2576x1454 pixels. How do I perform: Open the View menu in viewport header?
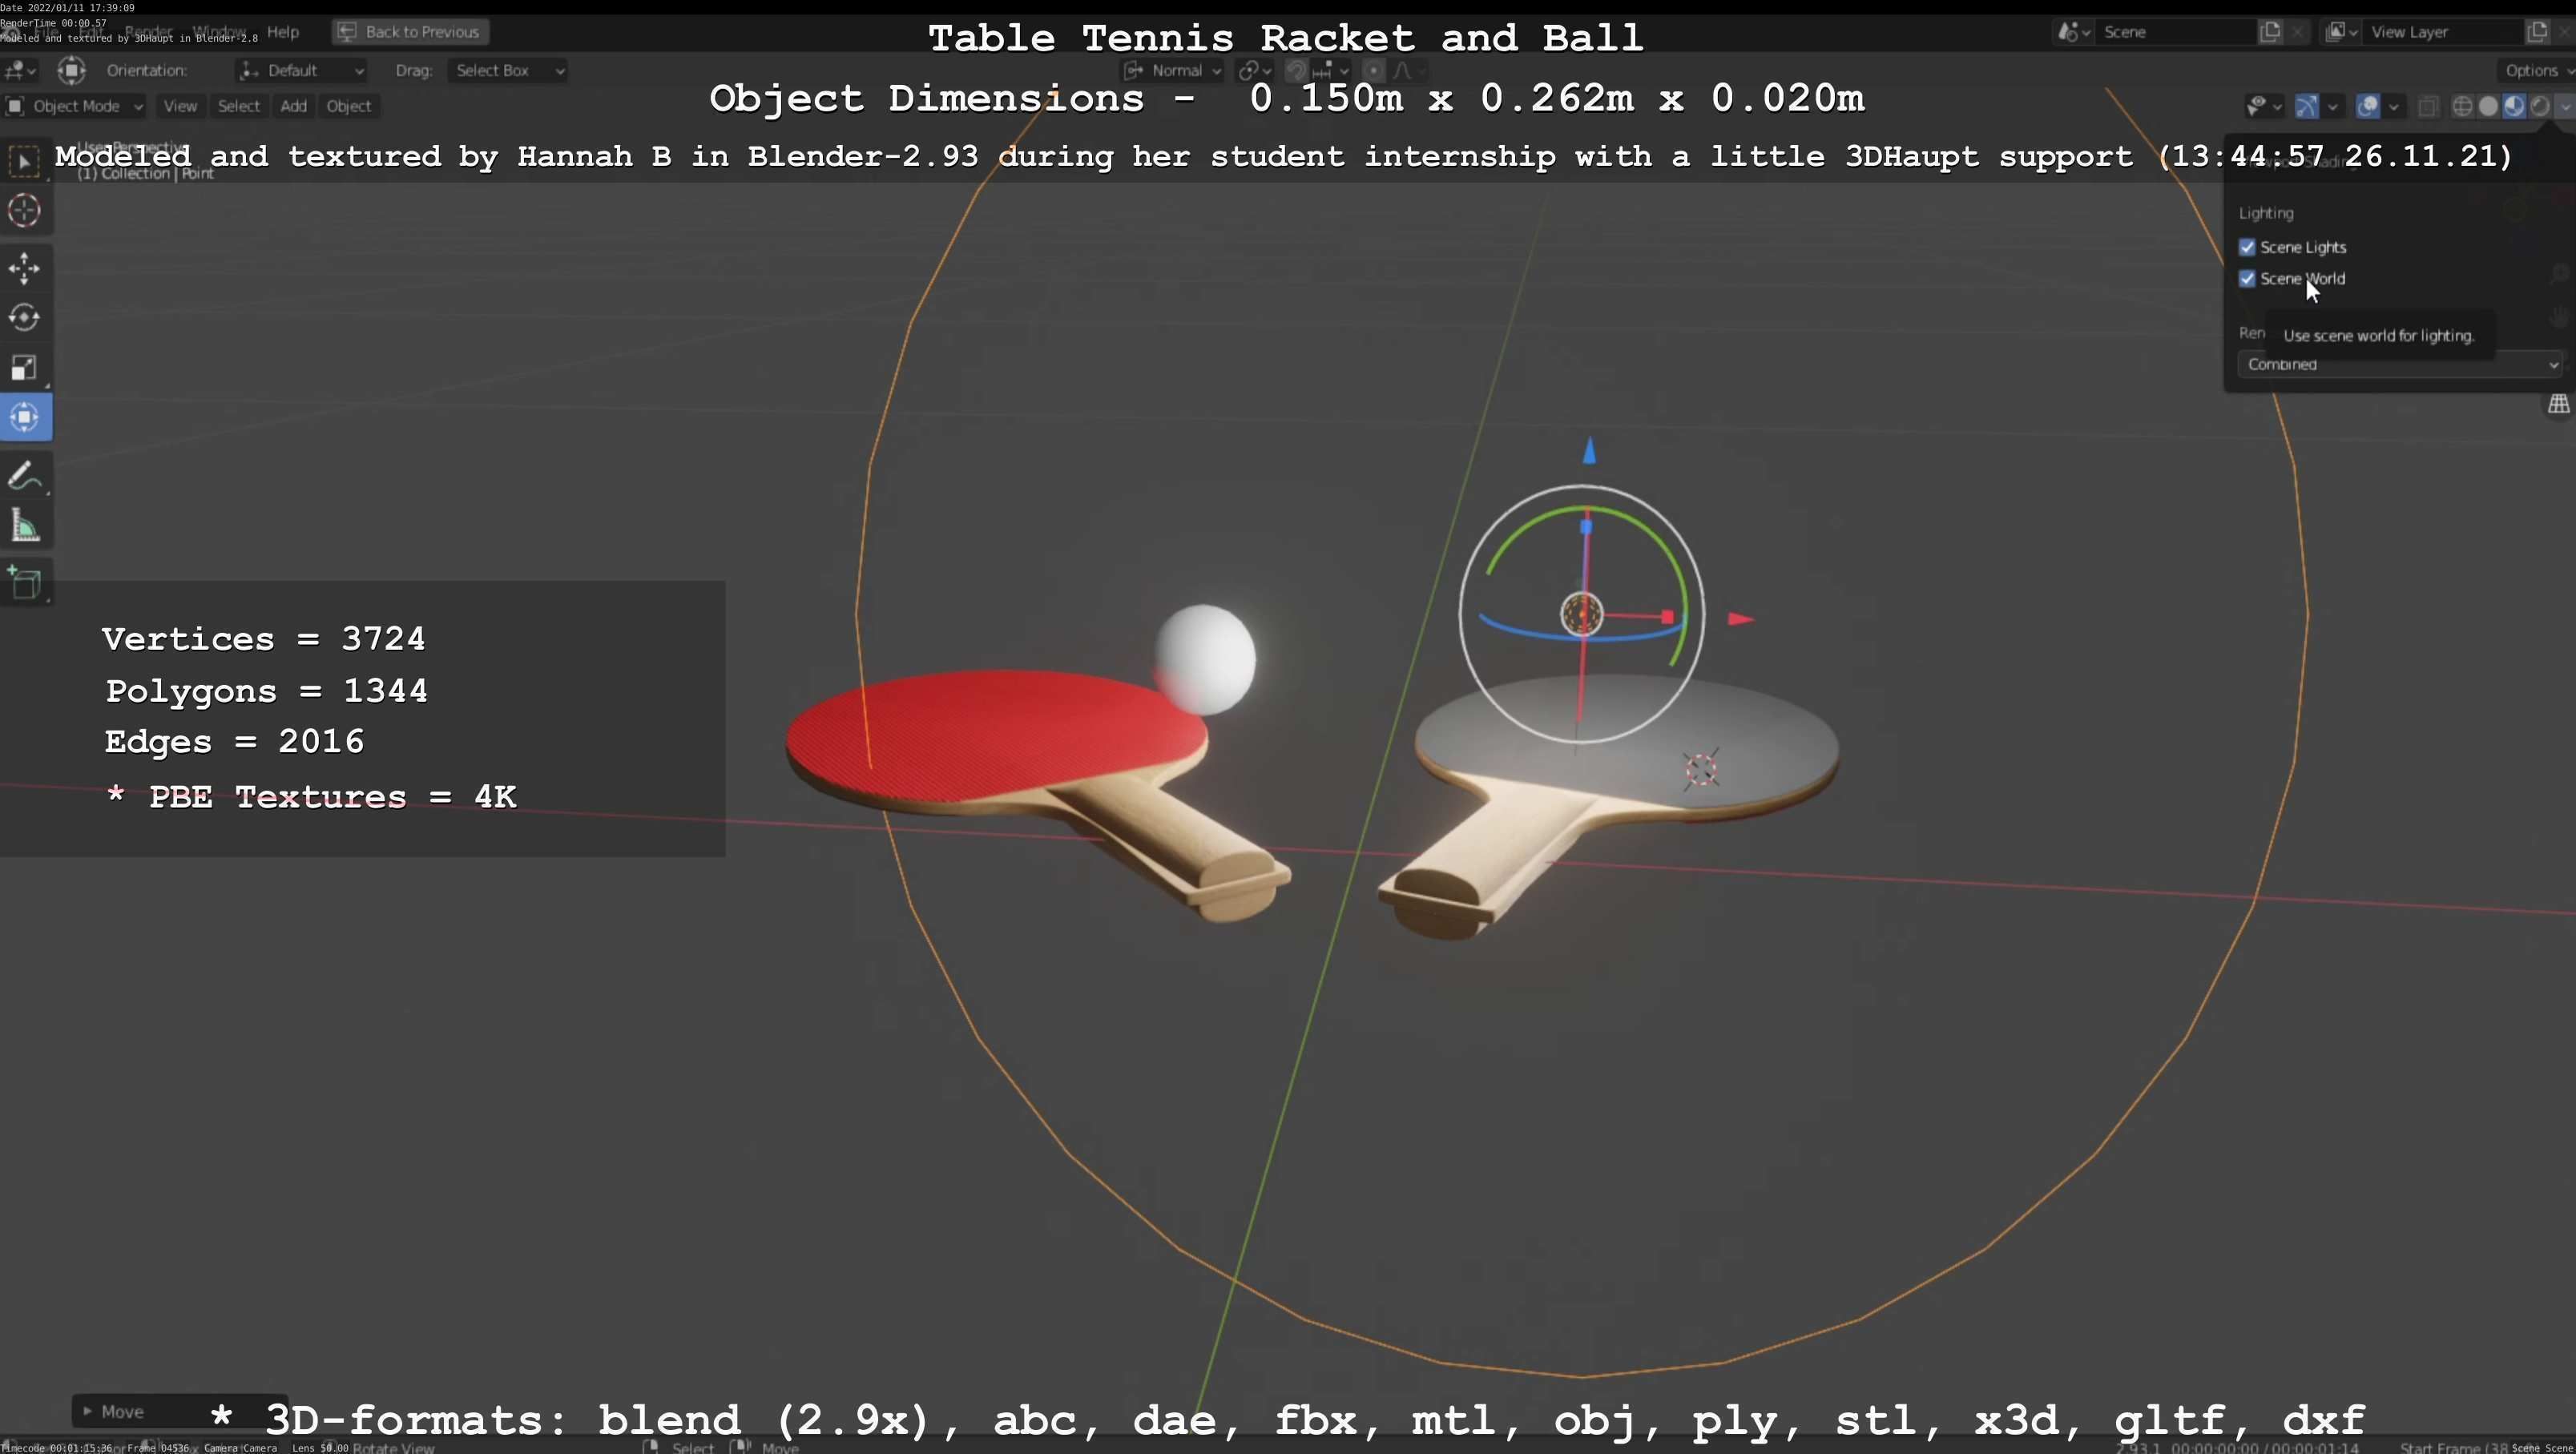pyautogui.click(x=180, y=106)
